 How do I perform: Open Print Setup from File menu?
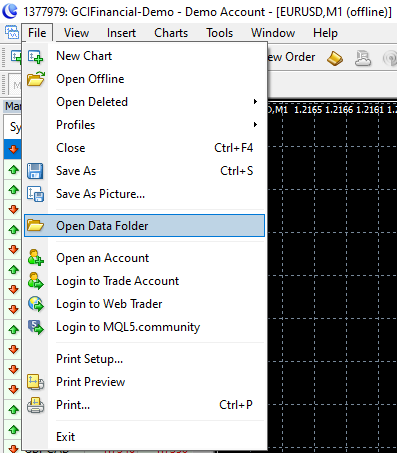[144, 359]
